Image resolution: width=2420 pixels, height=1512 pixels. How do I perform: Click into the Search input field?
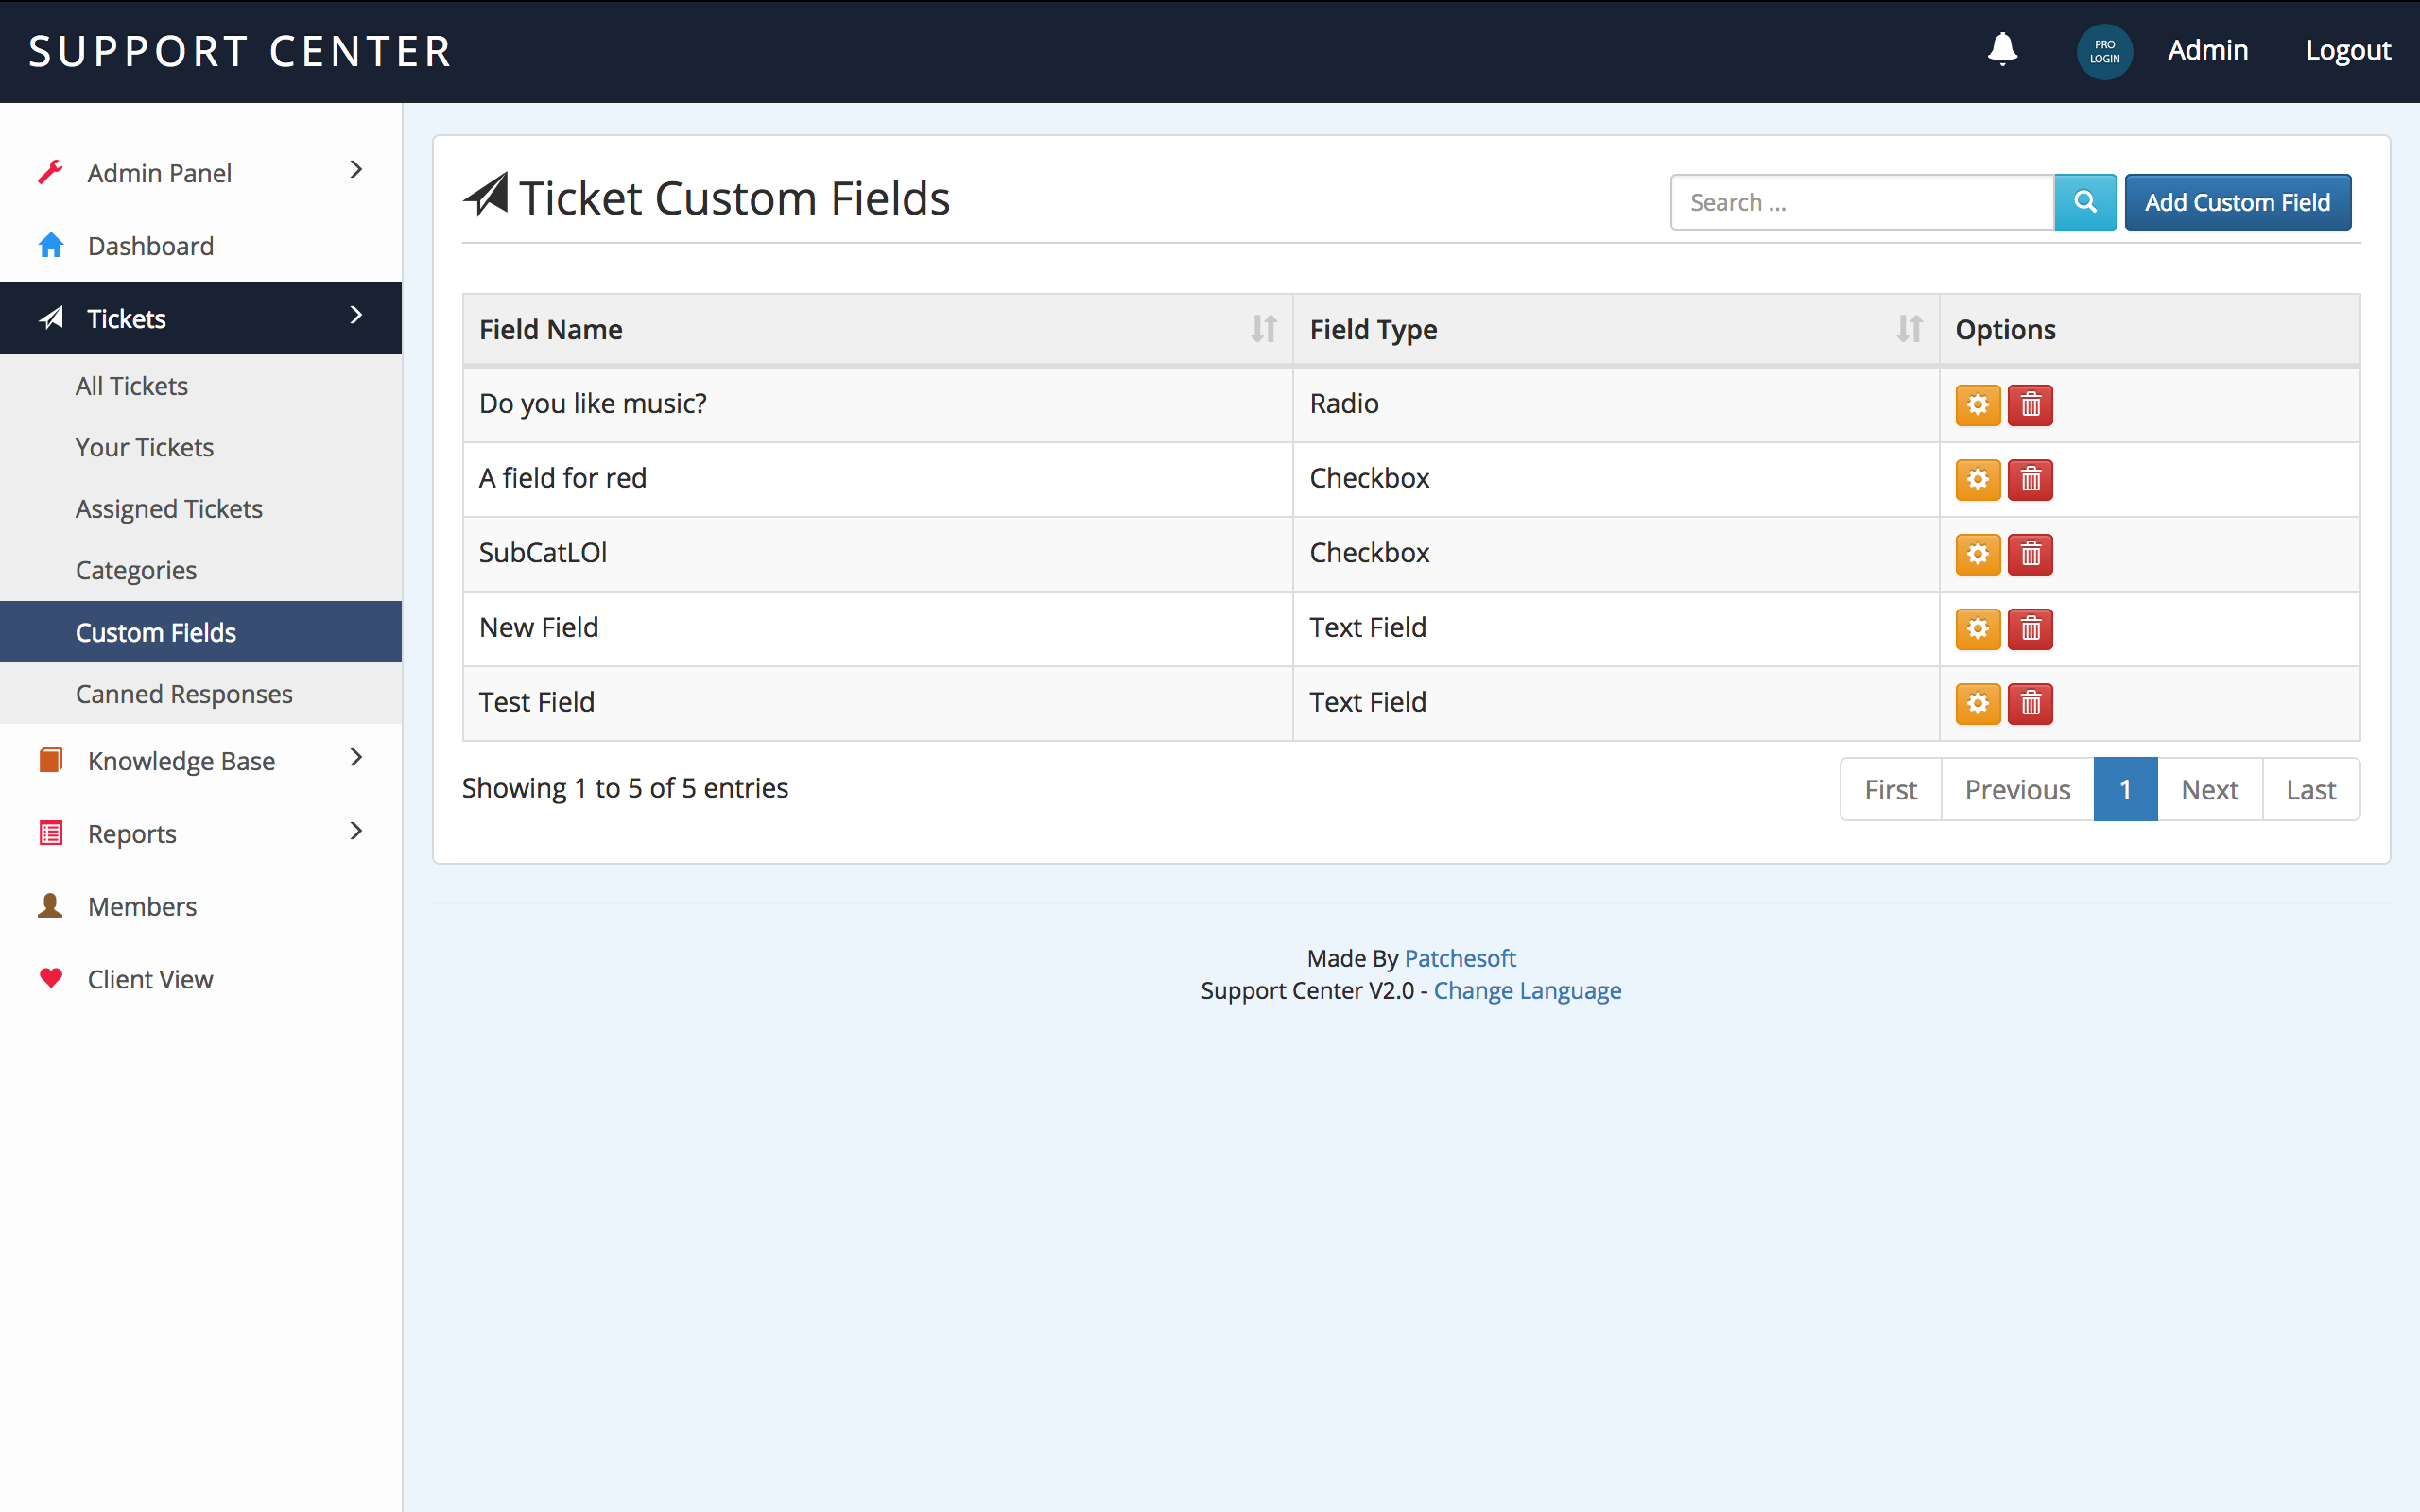pos(1861,202)
